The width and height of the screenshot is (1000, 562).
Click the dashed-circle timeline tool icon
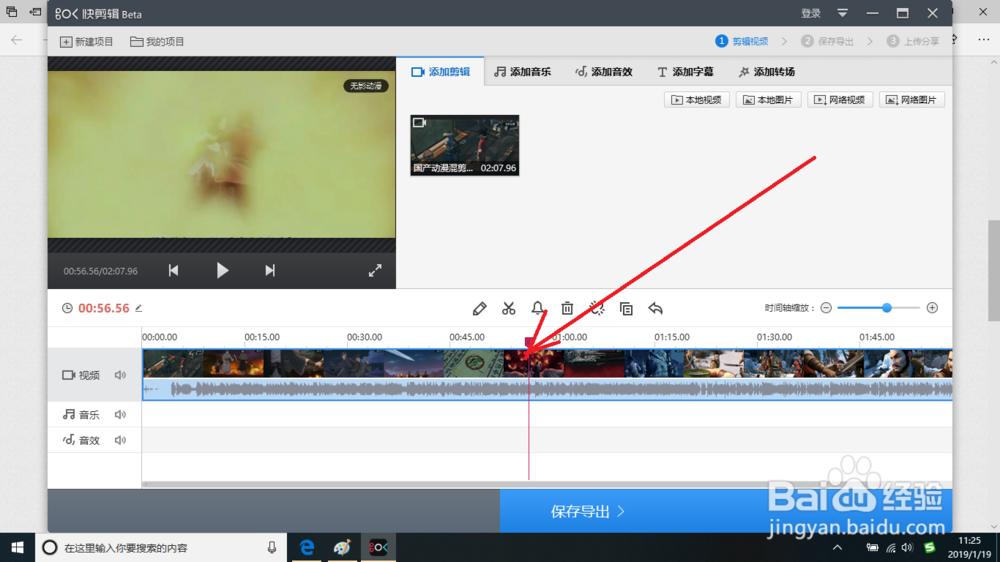pyautogui.click(x=597, y=309)
